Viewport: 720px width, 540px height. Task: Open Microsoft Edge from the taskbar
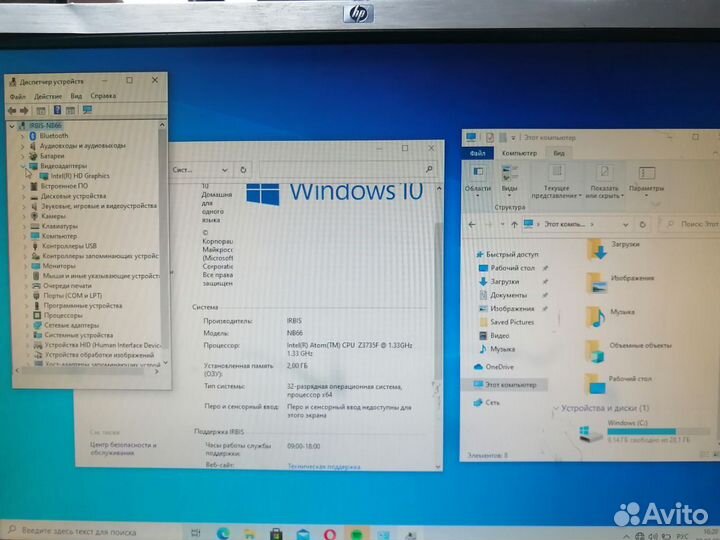tap(224, 531)
